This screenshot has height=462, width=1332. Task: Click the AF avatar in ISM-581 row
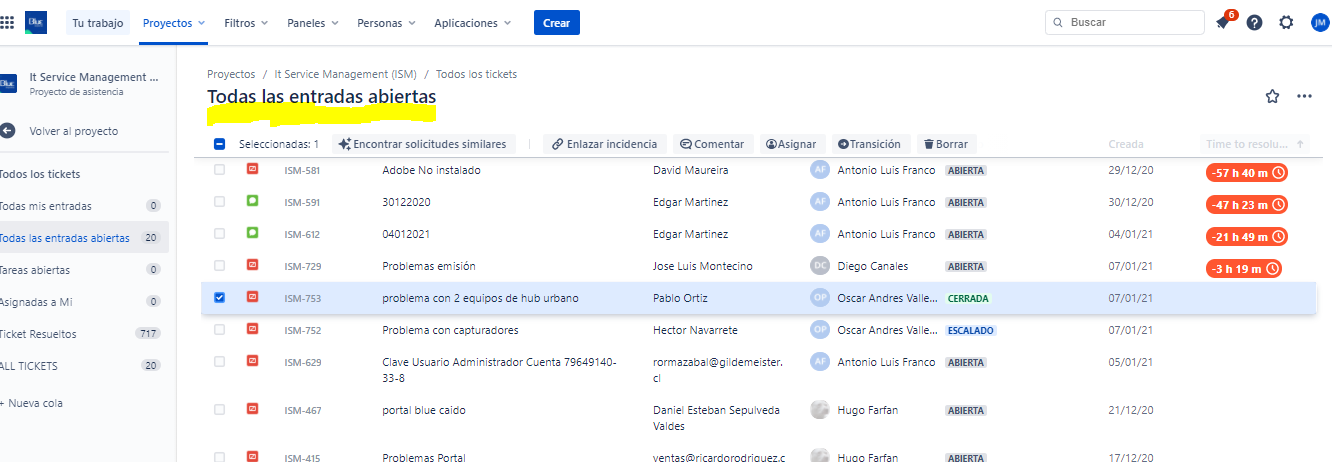pyautogui.click(x=820, y=170)
